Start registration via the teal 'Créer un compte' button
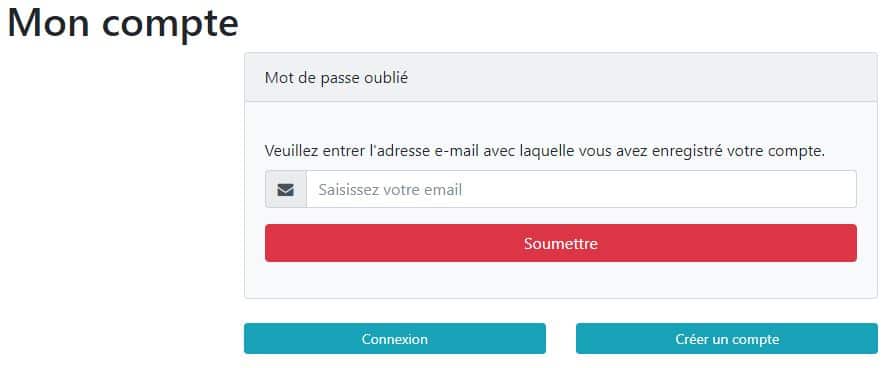This screenshot has width=894, height=368. [x=727, y=339]
